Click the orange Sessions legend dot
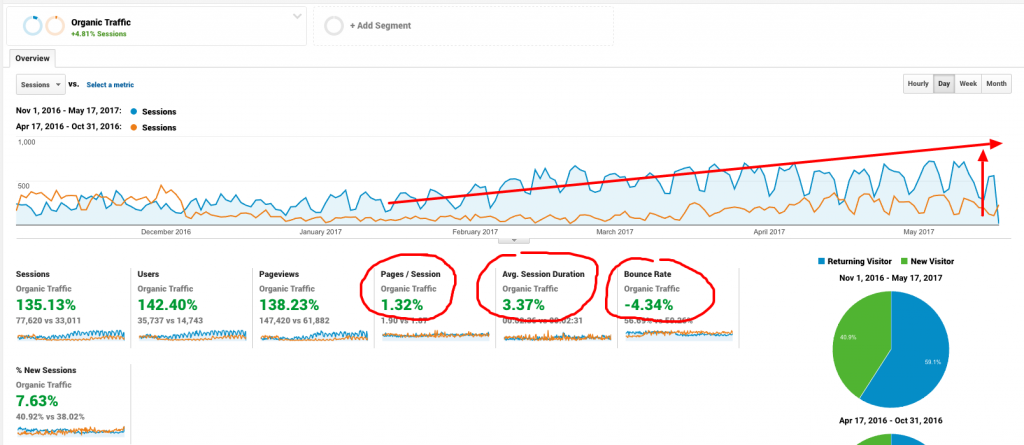The width and height of the screenshot is (1024, 445). click(x=133, y=127)
